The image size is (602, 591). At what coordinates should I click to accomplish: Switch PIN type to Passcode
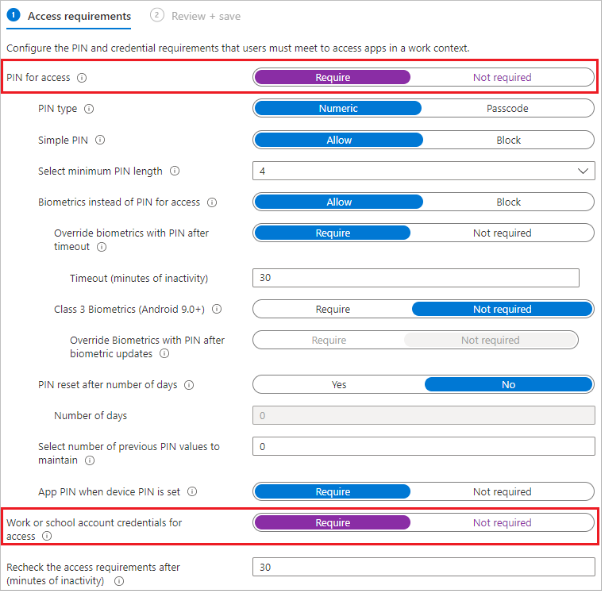pyautogui.click(x=507, y=109)
